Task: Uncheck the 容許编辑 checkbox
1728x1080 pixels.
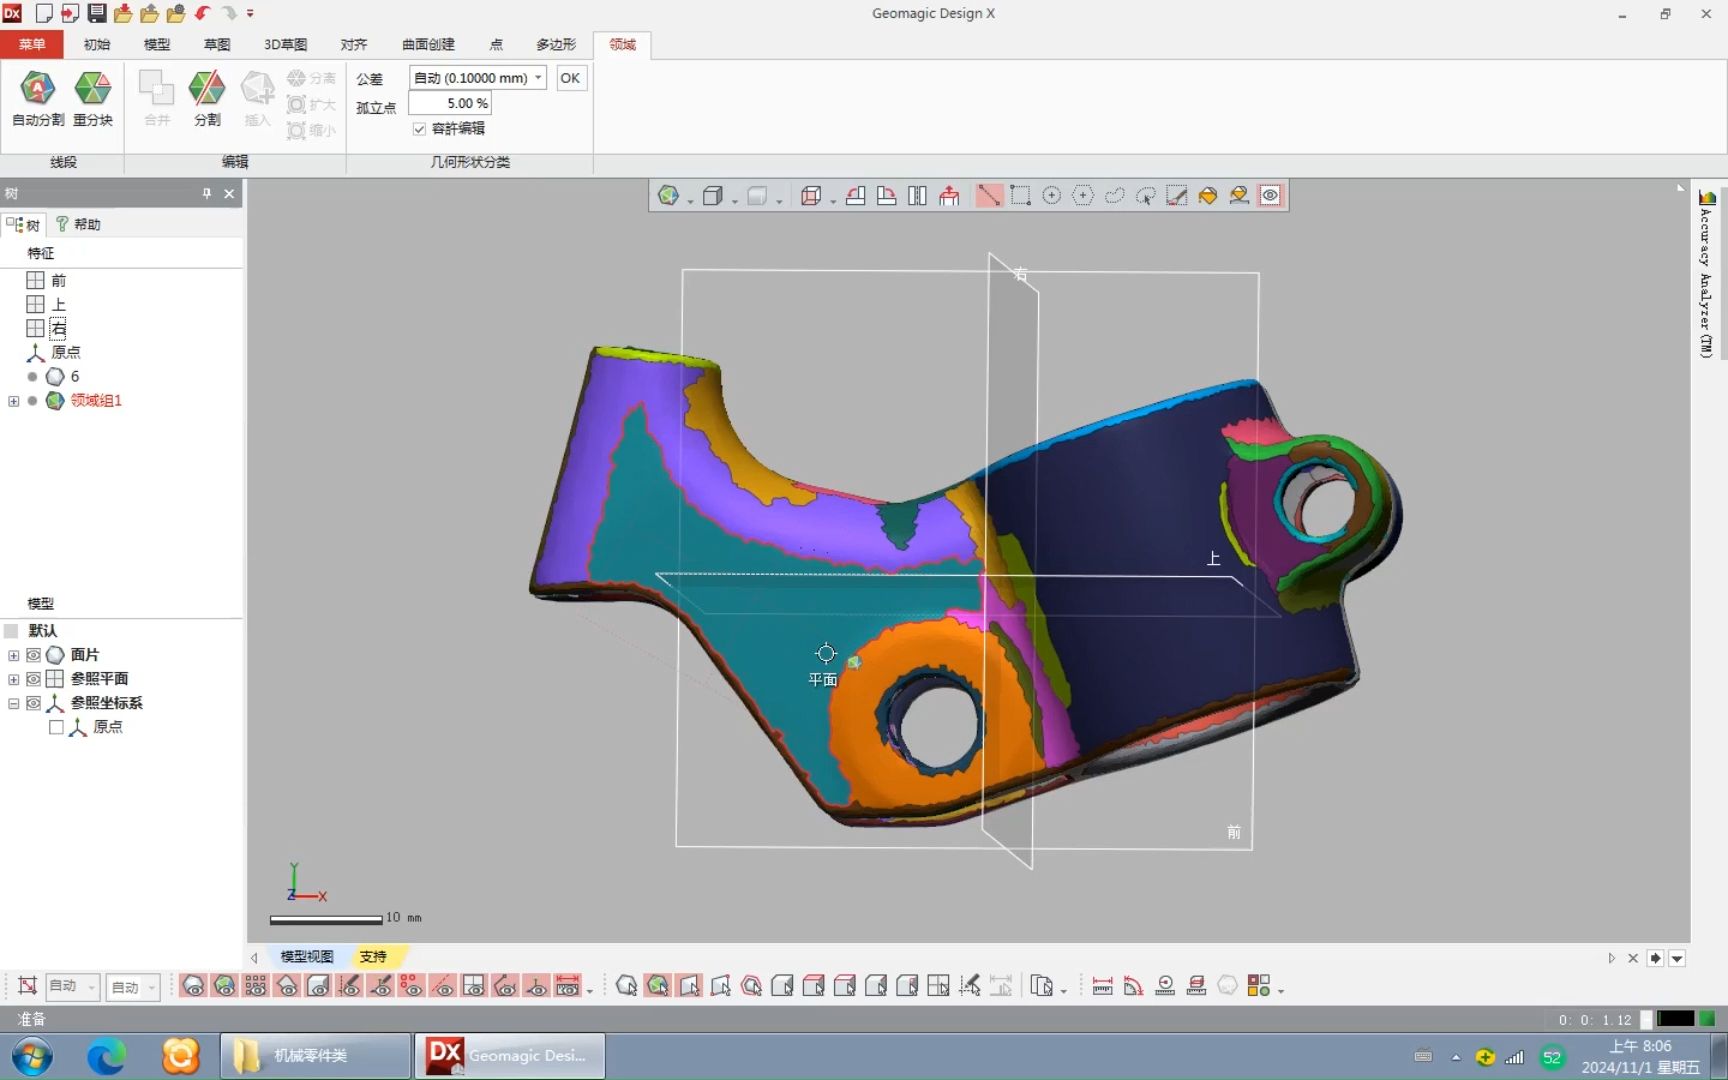Action: click(x=419, y=129)
